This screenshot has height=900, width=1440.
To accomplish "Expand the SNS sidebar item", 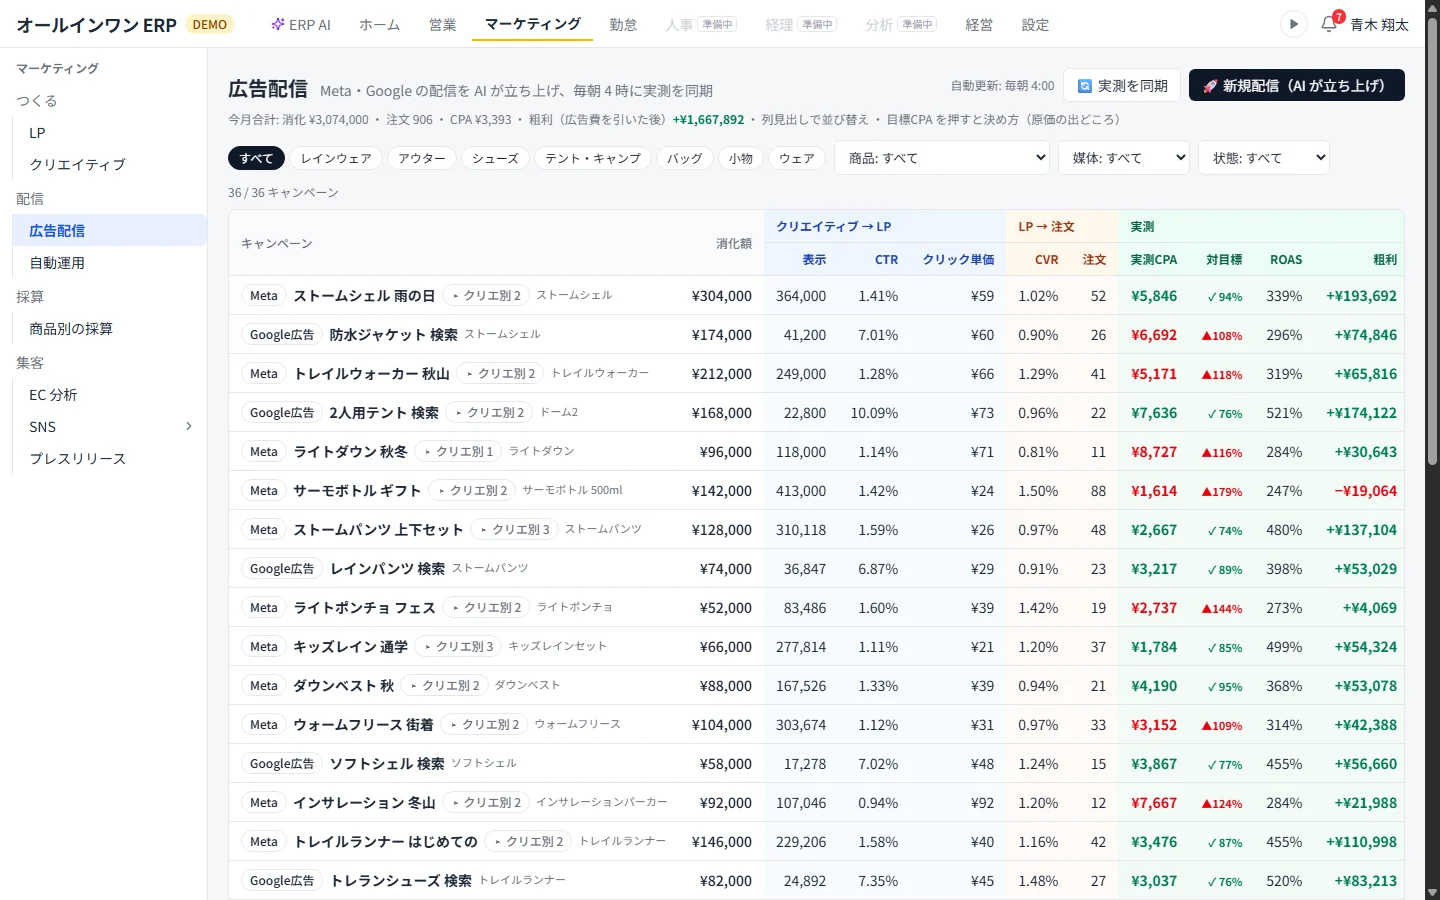I will 110,427.
